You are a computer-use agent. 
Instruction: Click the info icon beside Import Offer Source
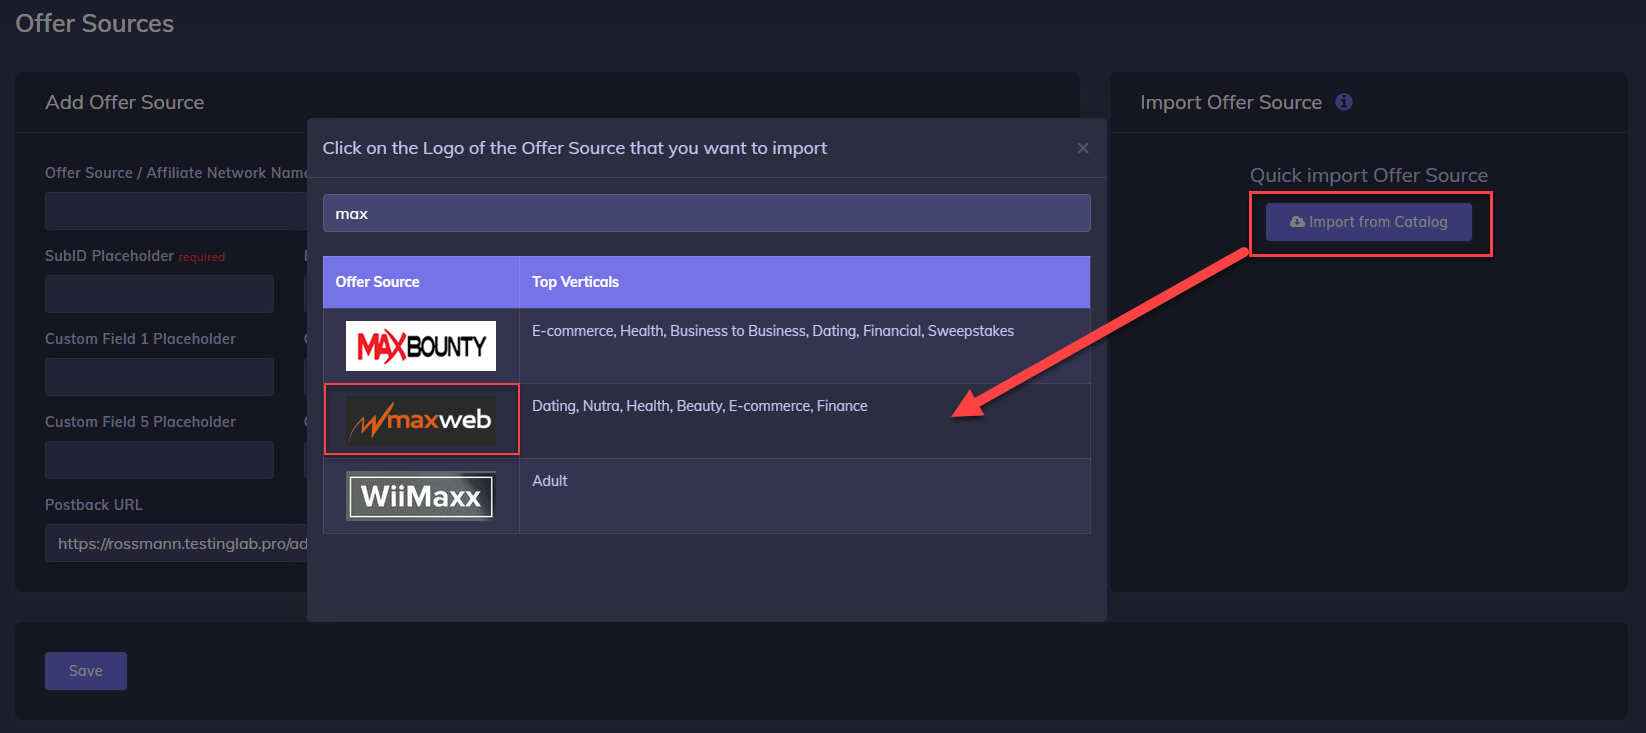[1344, 102]
